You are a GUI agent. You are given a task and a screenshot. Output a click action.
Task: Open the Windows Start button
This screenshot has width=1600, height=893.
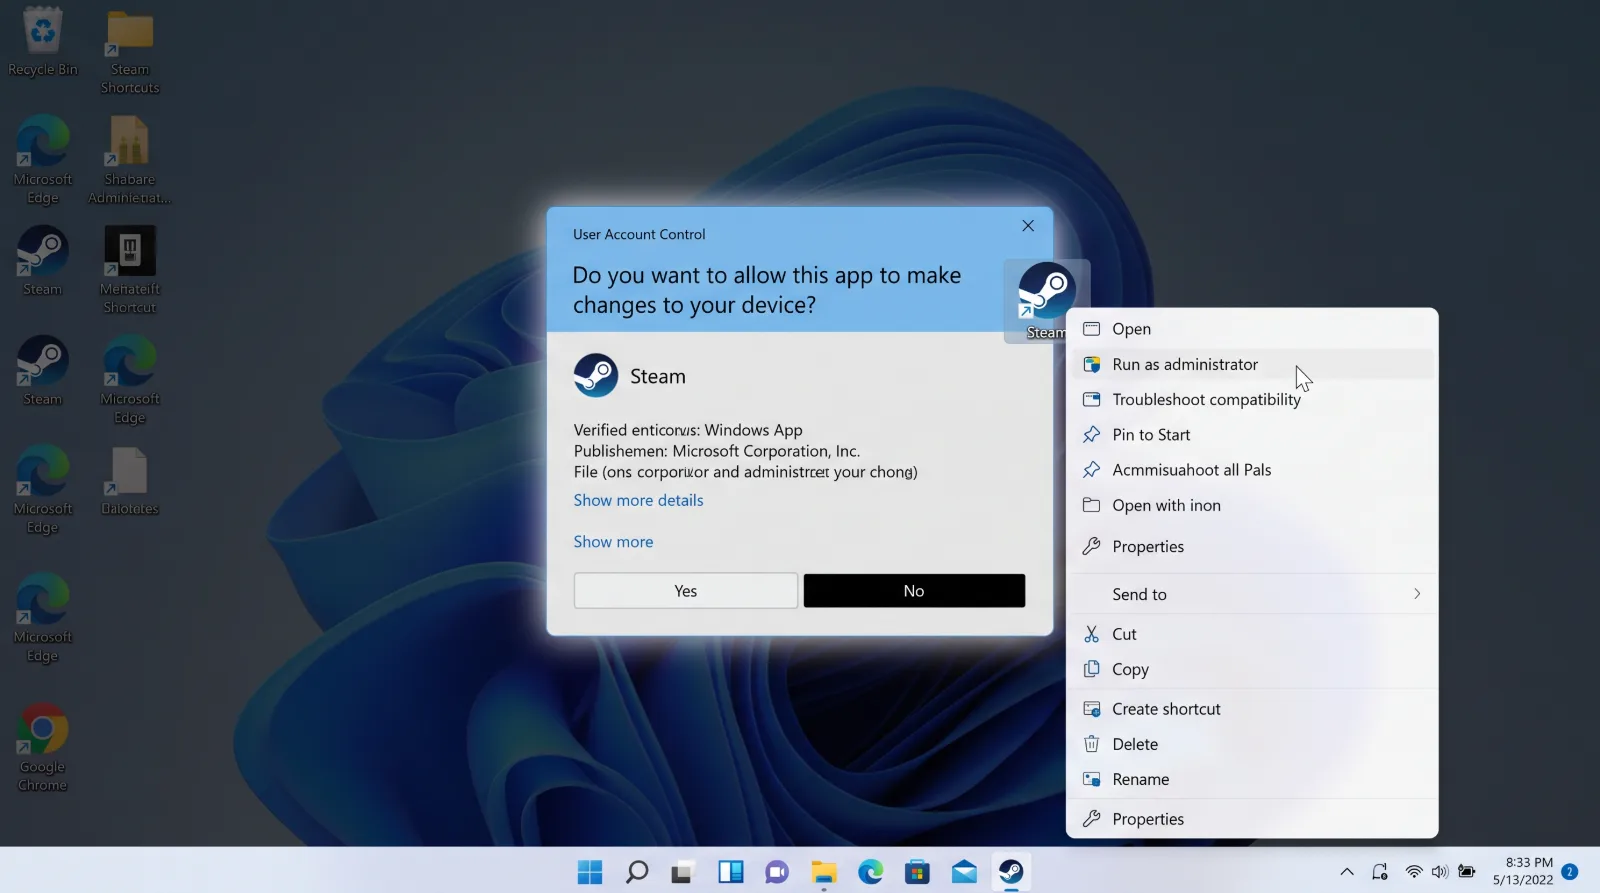(590, 872)
